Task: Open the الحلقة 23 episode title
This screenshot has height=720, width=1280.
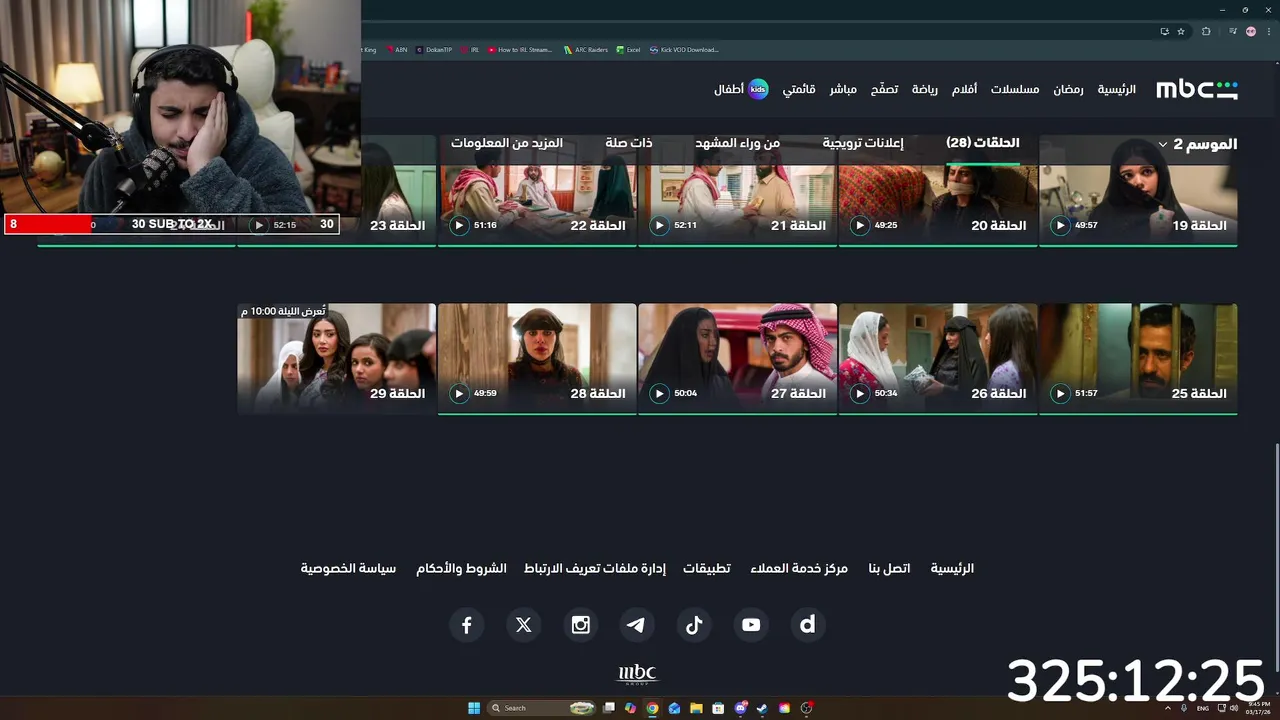Action: 397,226
